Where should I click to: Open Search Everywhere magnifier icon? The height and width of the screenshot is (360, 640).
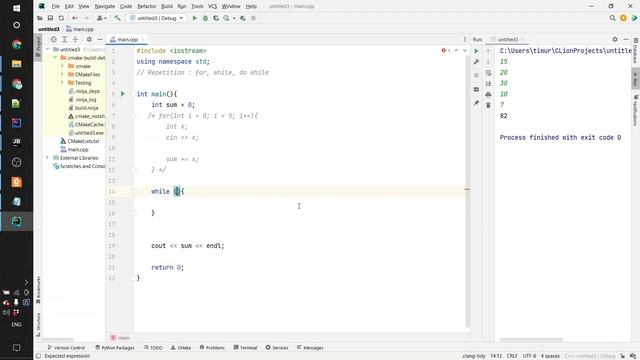[x=612, y=18]
